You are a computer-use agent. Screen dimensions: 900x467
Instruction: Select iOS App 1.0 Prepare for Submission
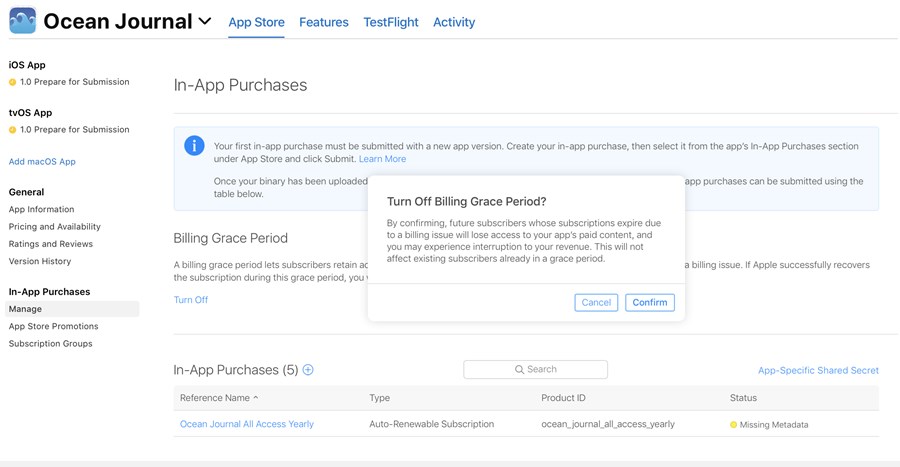(x=69, y=82)
